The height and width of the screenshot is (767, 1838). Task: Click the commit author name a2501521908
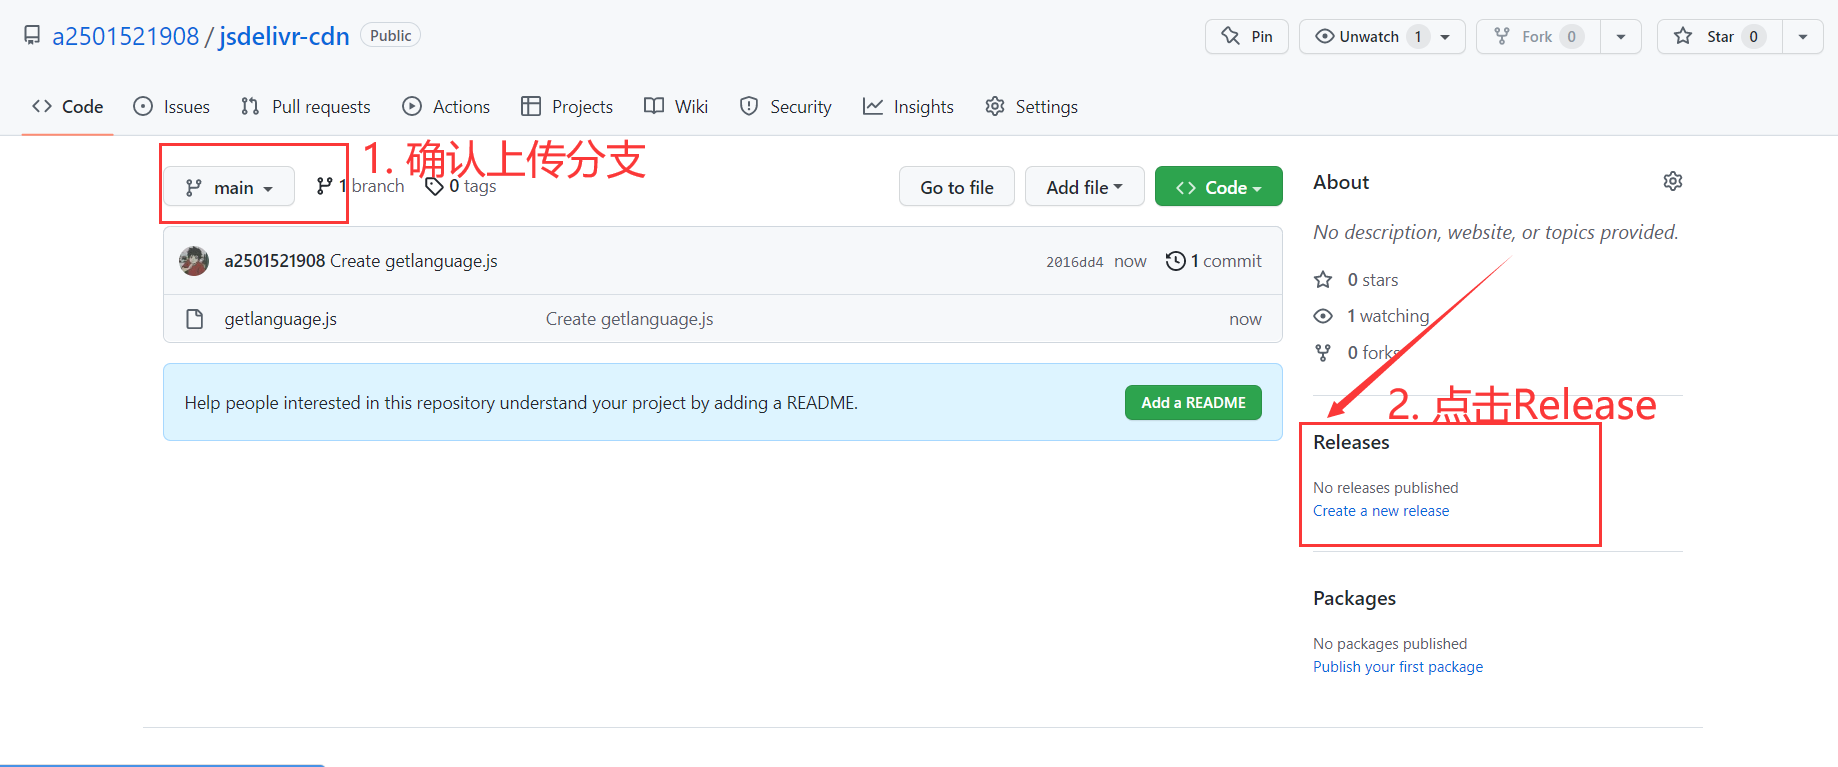pos(275,261)
